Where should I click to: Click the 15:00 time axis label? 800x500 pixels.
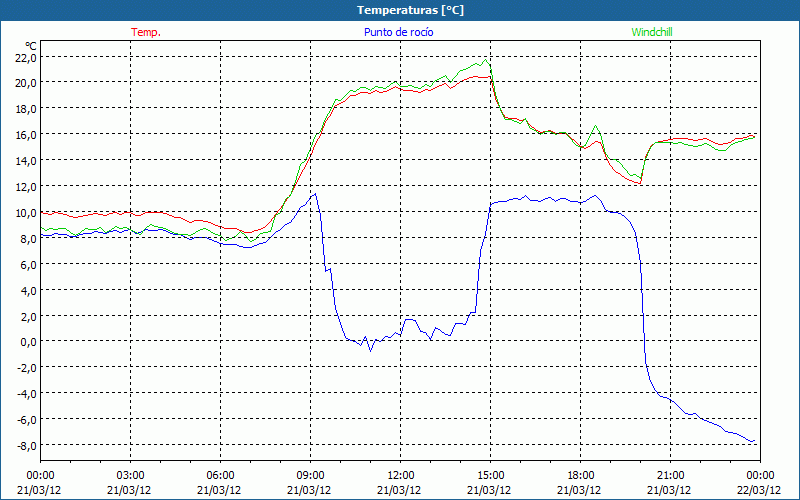(490, 476)
